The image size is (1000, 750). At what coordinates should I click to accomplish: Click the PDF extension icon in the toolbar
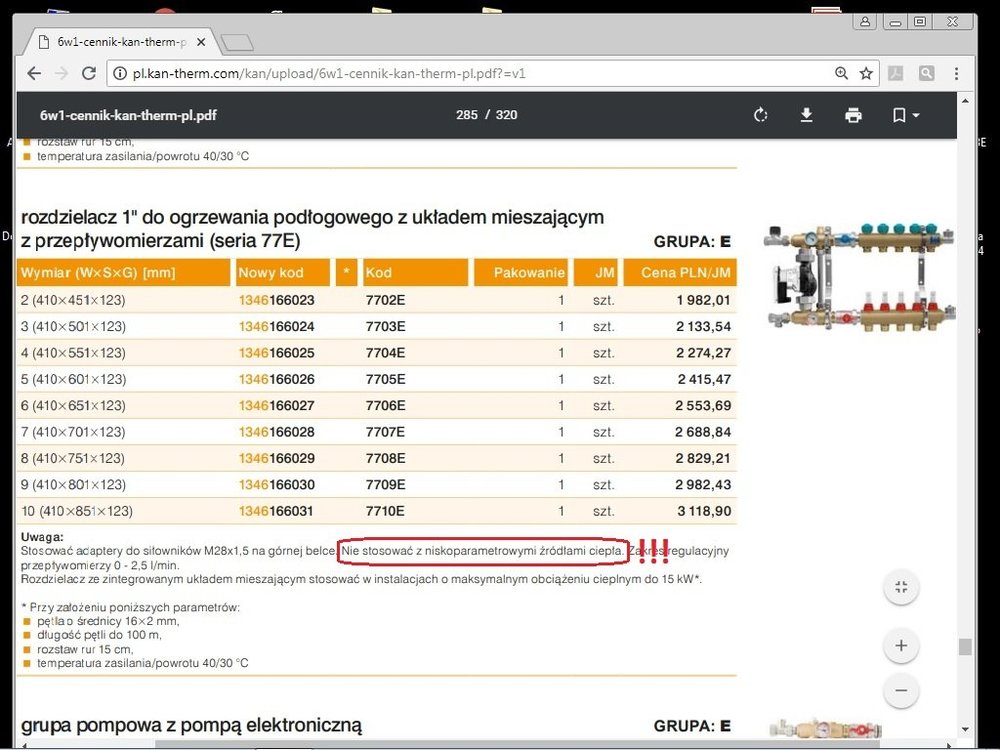[x=897, y=73]
